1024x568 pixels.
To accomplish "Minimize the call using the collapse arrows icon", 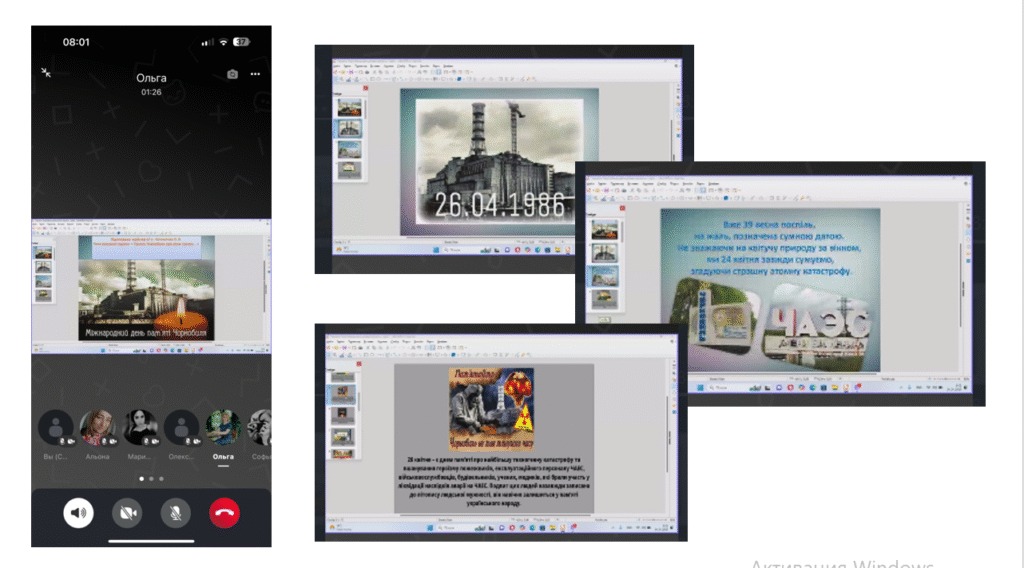I will pyautogui.click(x=46, y=72).
